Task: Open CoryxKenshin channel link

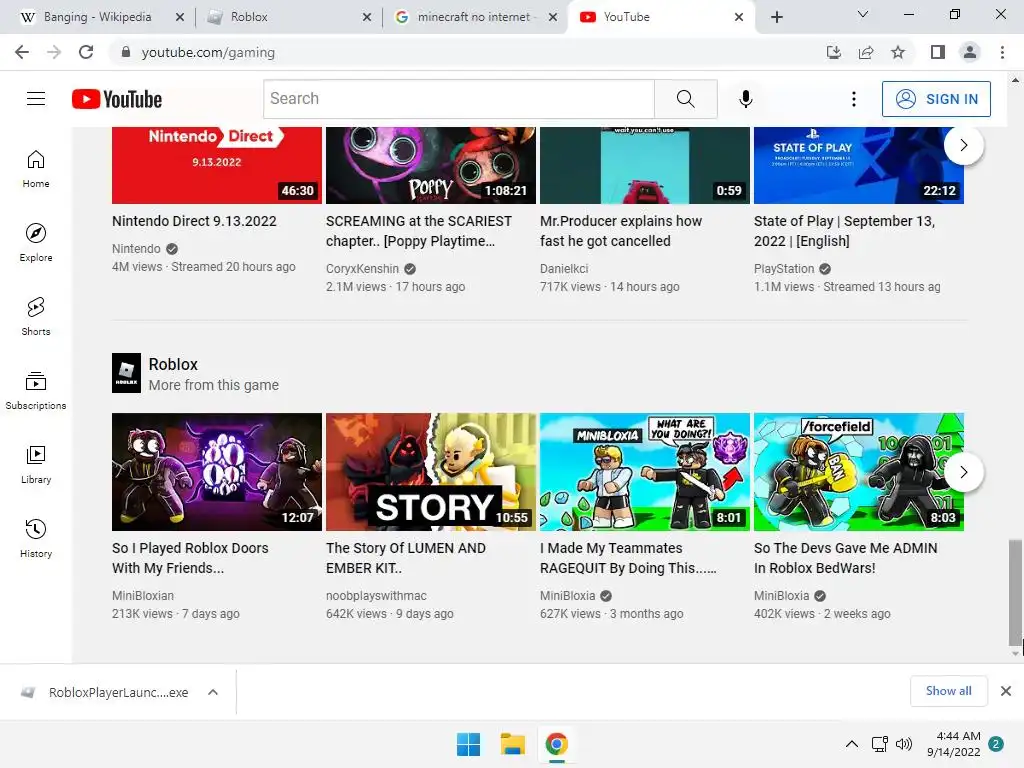Action: pyautogui.click(x=362, y=268)
